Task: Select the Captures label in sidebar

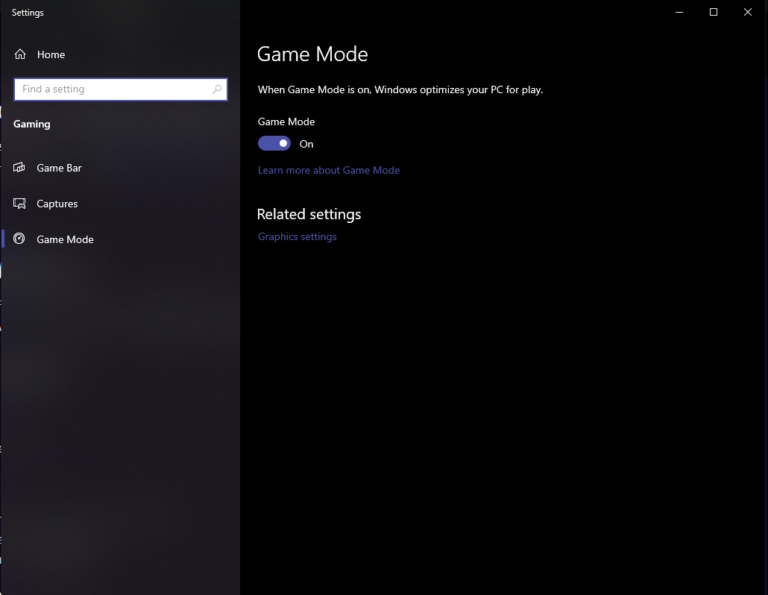Action: (57, 204)
